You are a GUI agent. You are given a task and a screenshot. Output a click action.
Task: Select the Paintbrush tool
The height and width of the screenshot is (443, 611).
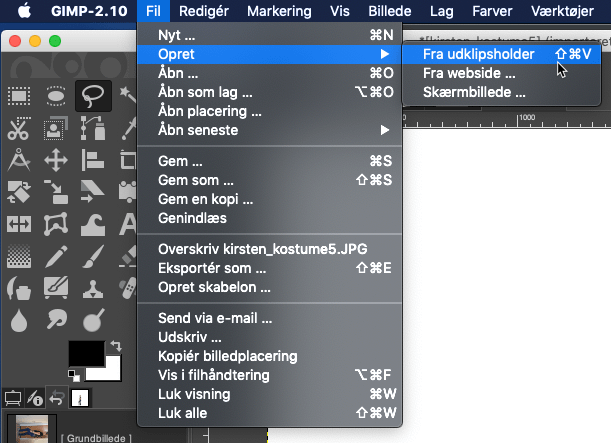[x=93, y=256]
